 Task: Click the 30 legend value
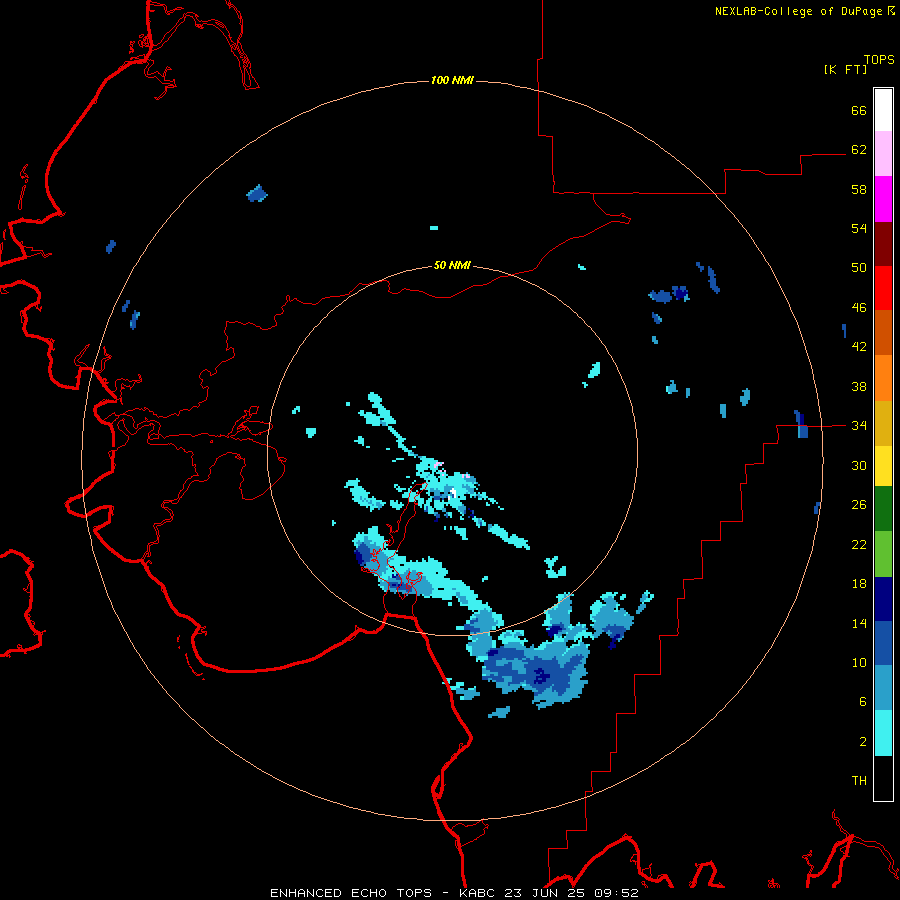859,465
